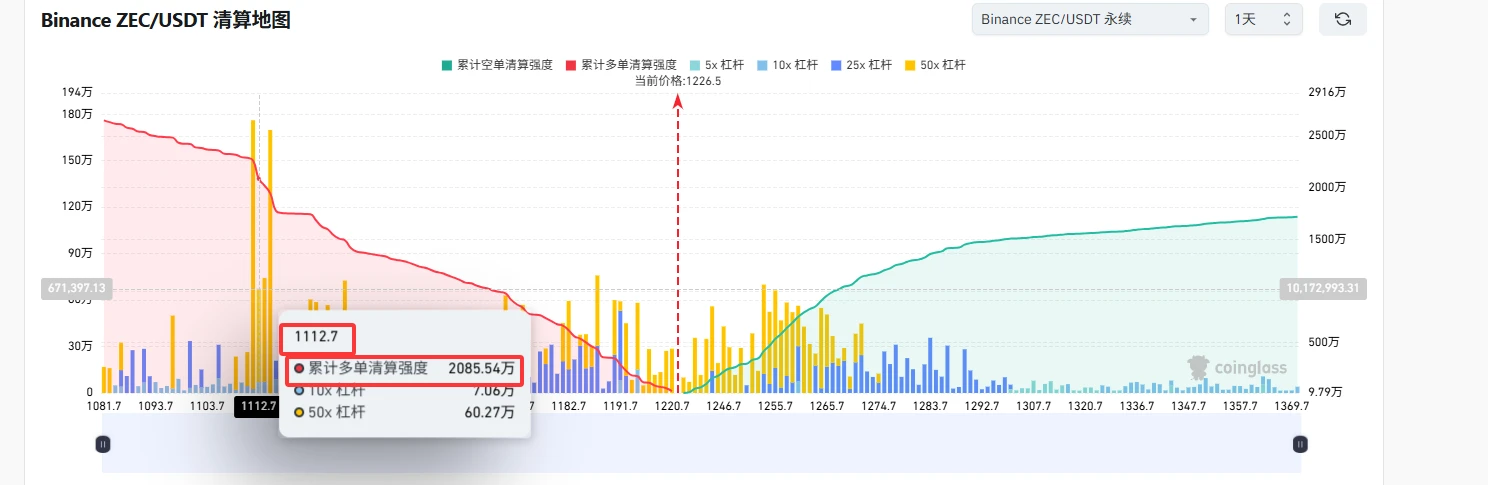
Task: Click the 10,172,993.31 right axis marker
Action: point(1323,289)
